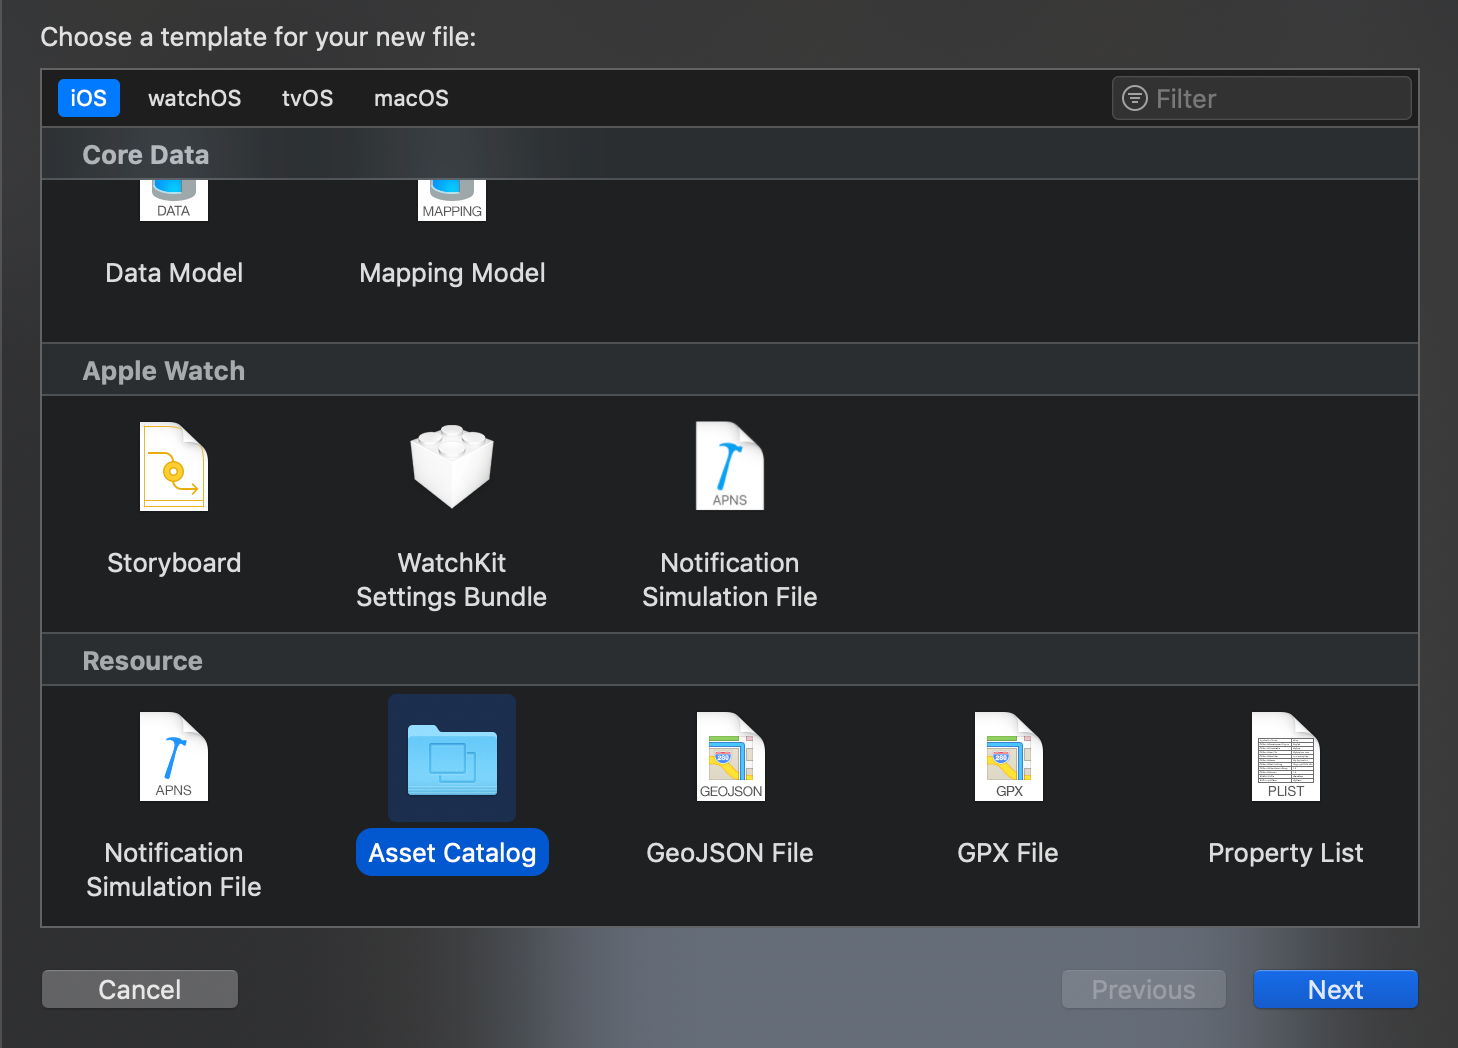The width and height of the screenshot is (1458, 1048).
Task: Click the Next button
Action: pos(1335,989)
